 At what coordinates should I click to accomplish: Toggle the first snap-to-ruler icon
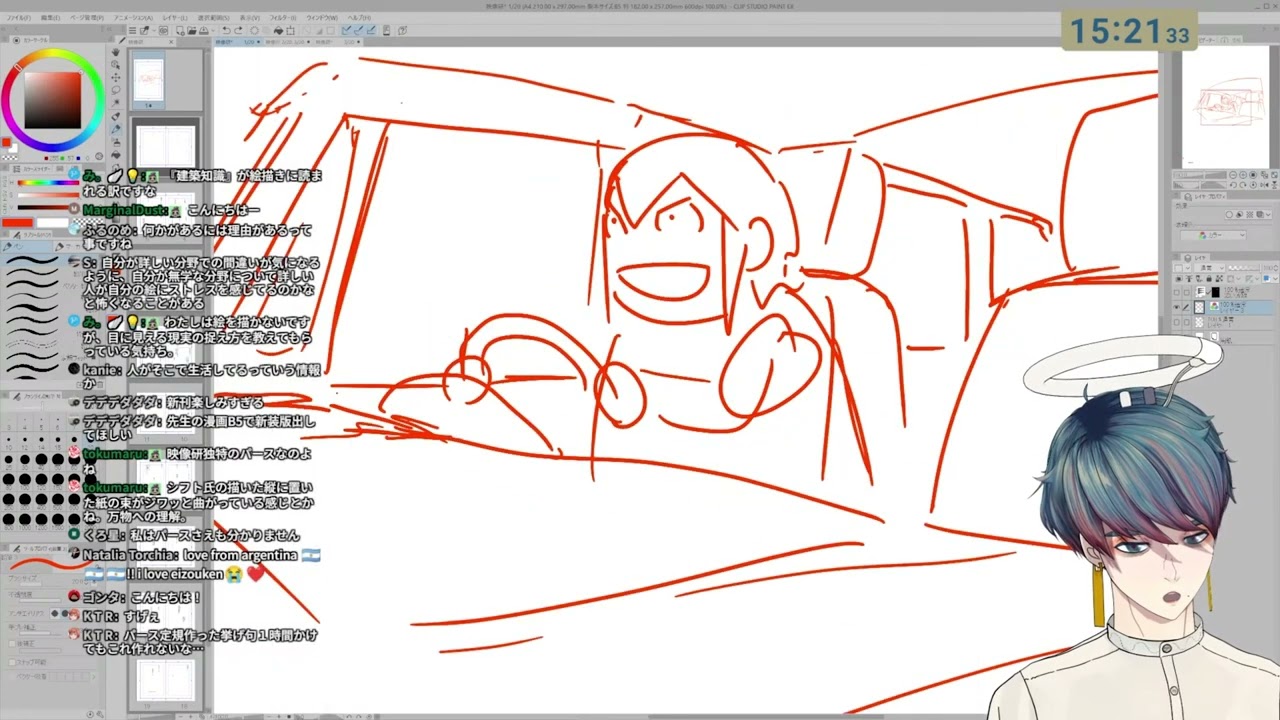[x=345, y=30]
